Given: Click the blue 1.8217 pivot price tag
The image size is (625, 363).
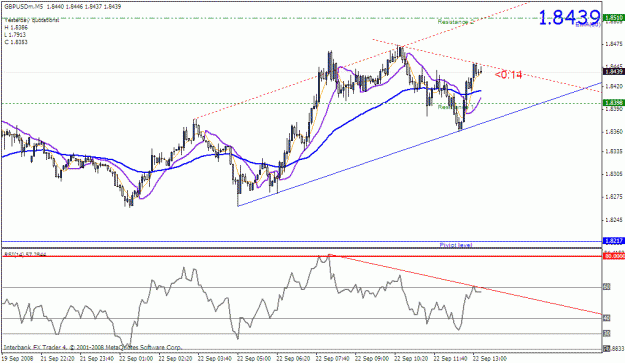Looking at the screenshot, I should point(614,241).
